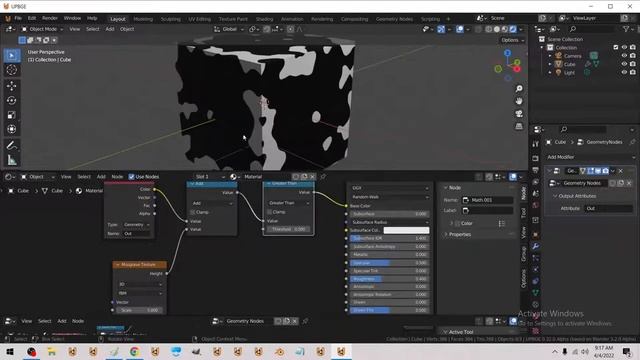
Task: Toggle Collection viewport visibility eye
Action: point(624,47)
